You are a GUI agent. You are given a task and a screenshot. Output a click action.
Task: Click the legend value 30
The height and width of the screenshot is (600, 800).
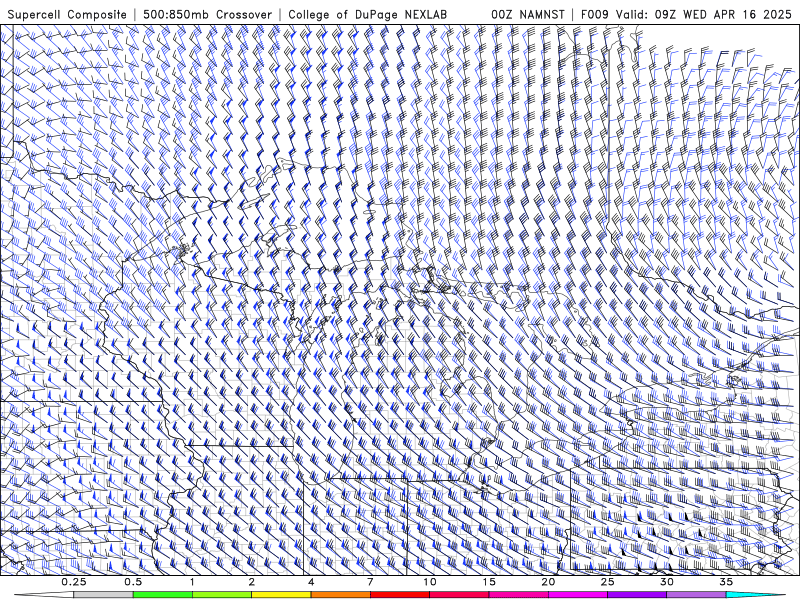[x=667, y=582]
